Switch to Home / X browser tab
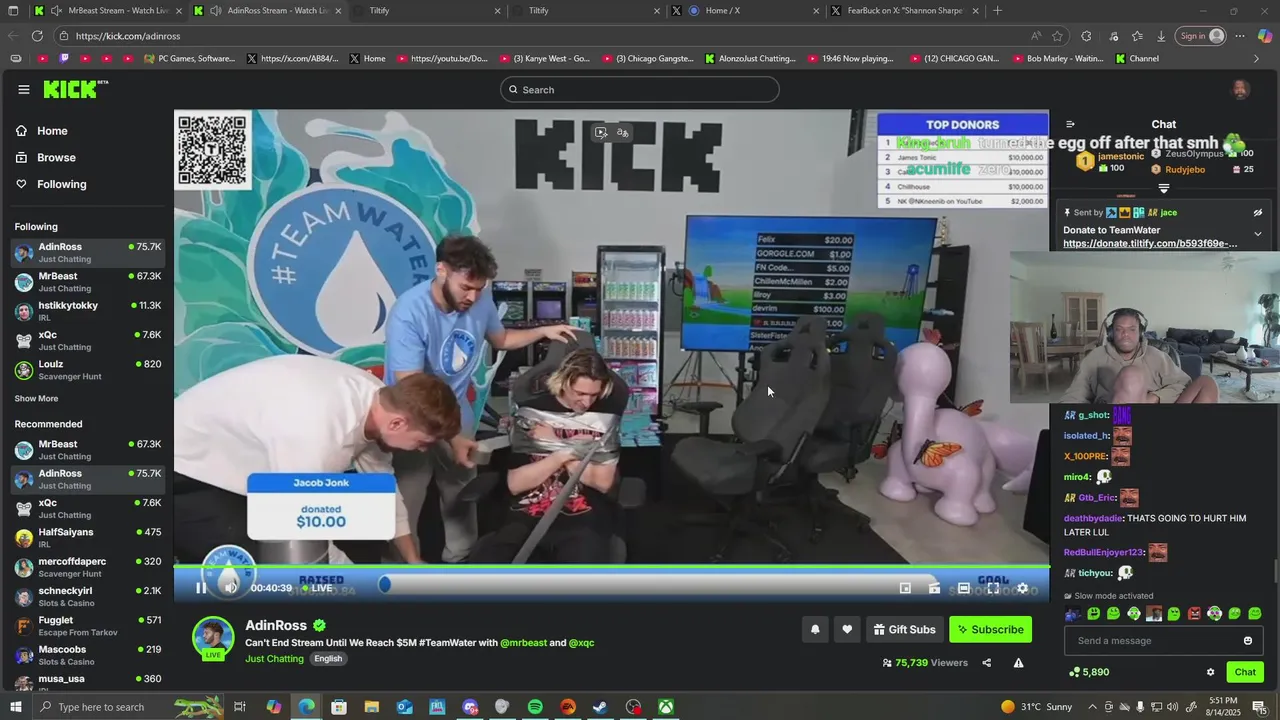 [746, 11]
